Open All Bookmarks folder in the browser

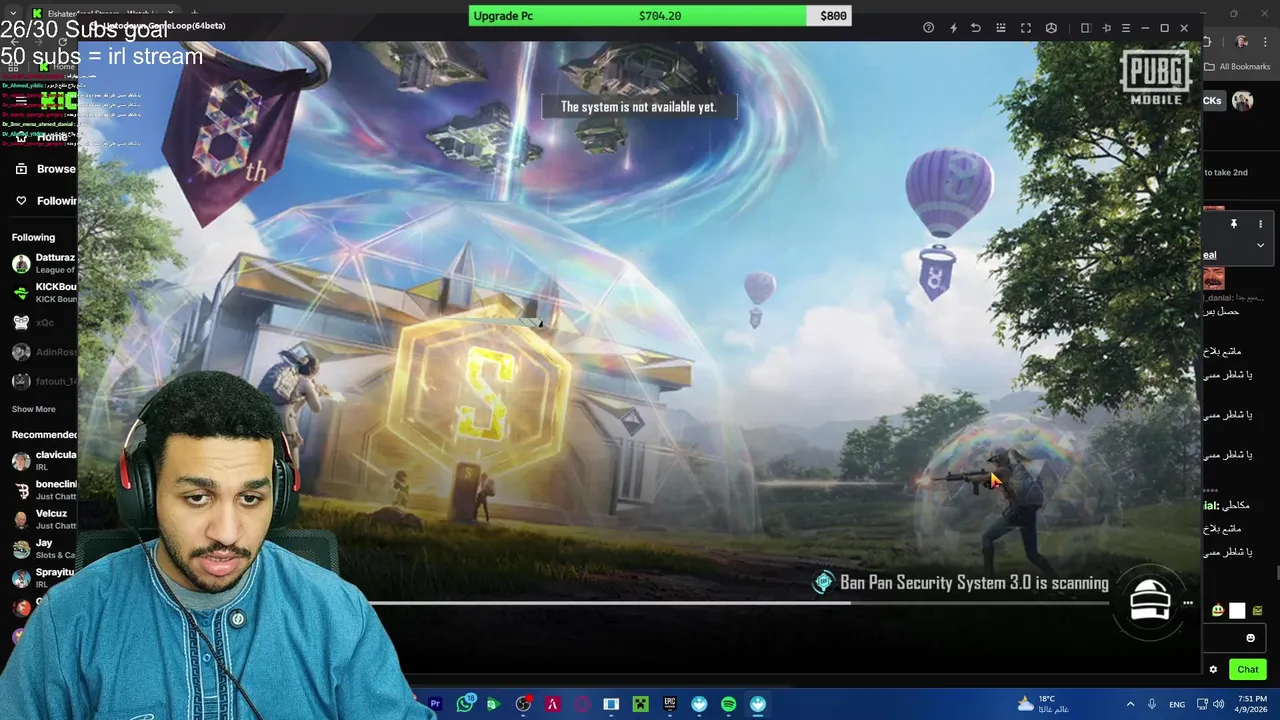coord(1237,67)
